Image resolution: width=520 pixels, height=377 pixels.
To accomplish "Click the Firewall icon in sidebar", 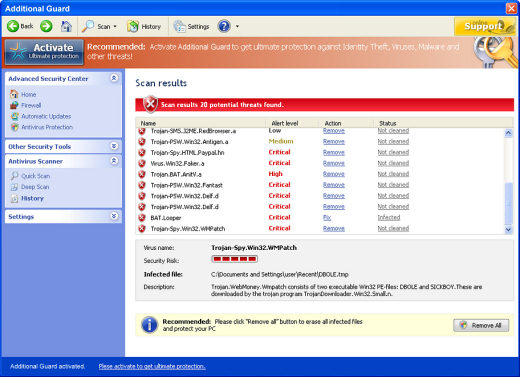I will tap(14, 105).
